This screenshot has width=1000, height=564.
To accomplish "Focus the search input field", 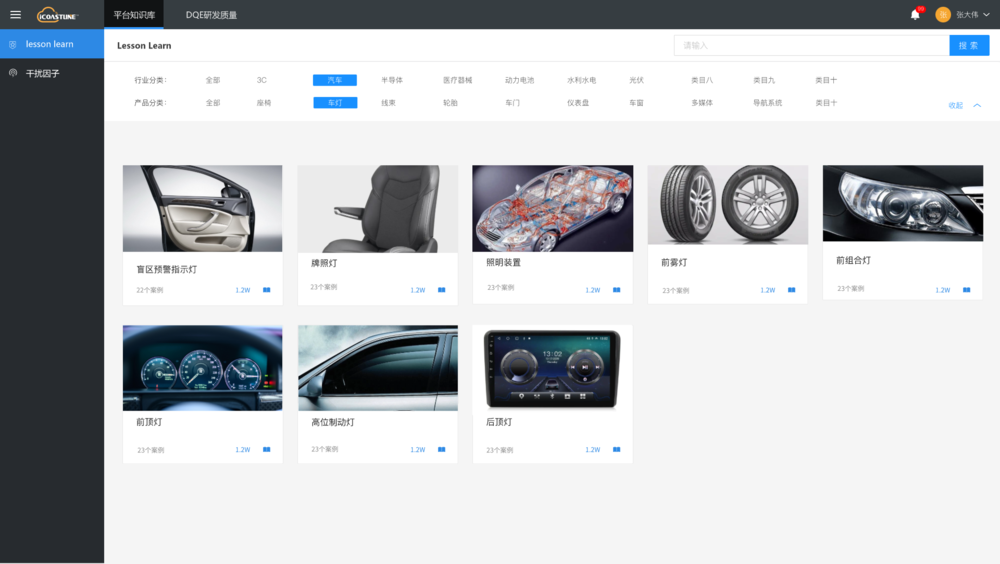I will [811, 45].
